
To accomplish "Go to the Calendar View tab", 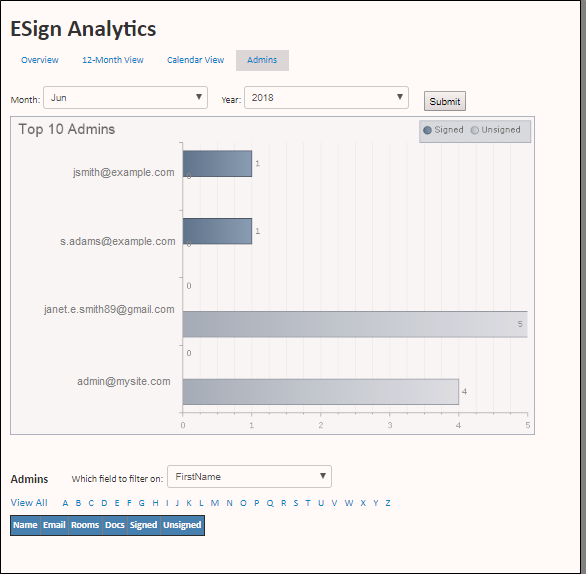I will (x=195, y=60).
